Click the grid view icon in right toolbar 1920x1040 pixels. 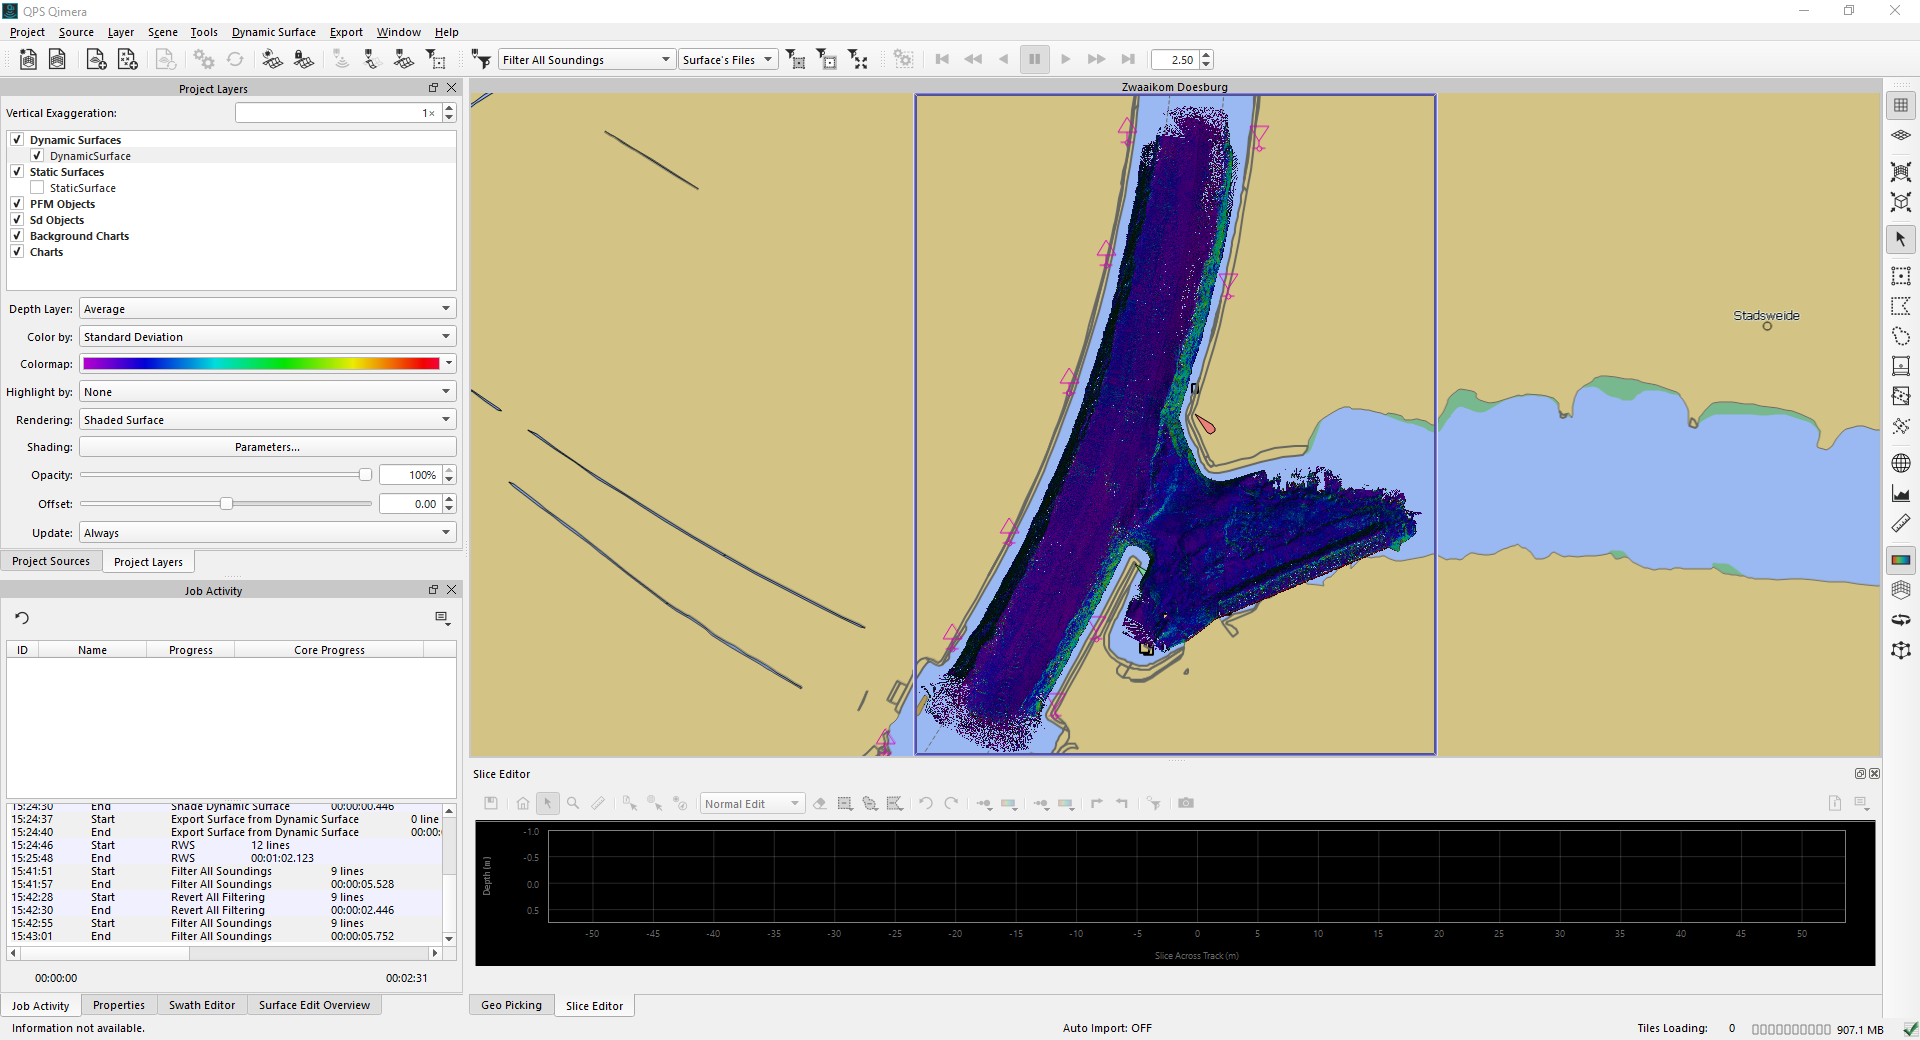[1900, 105]
